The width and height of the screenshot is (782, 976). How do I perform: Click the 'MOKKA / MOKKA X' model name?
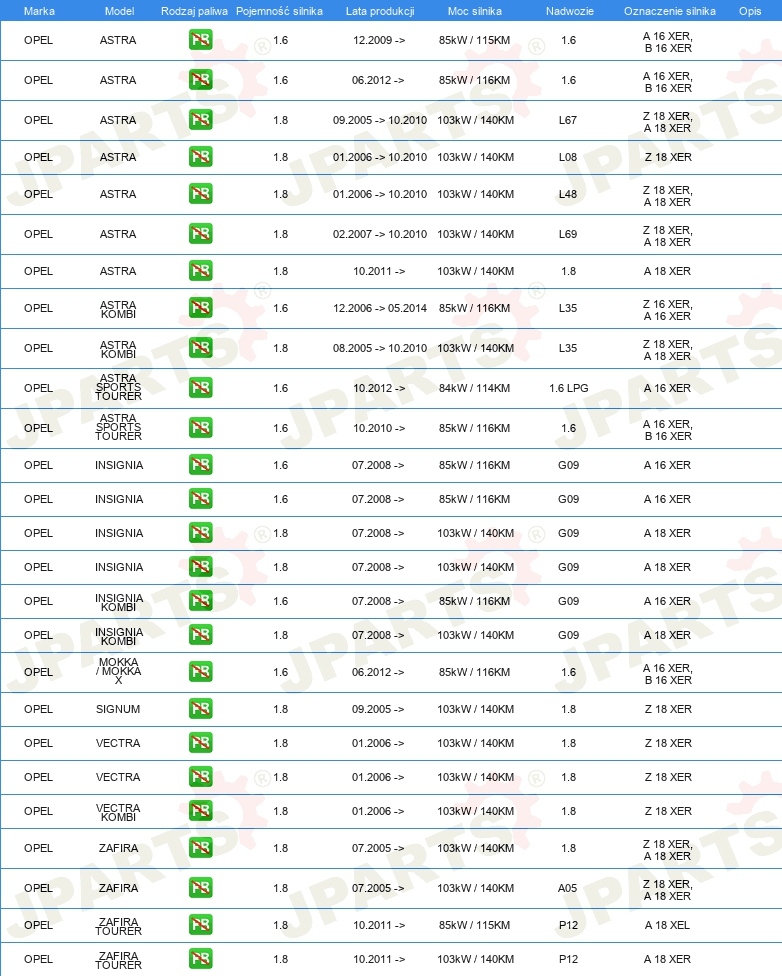pyautogui.click(x=118, y=671)
